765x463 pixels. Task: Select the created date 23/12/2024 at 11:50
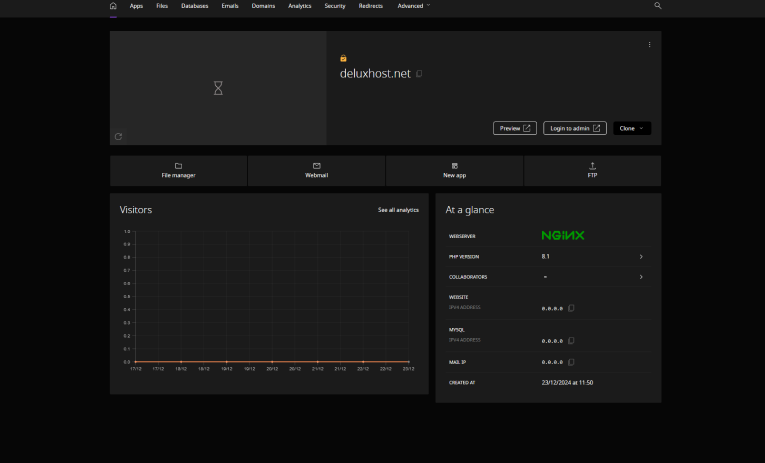(567, 383)
